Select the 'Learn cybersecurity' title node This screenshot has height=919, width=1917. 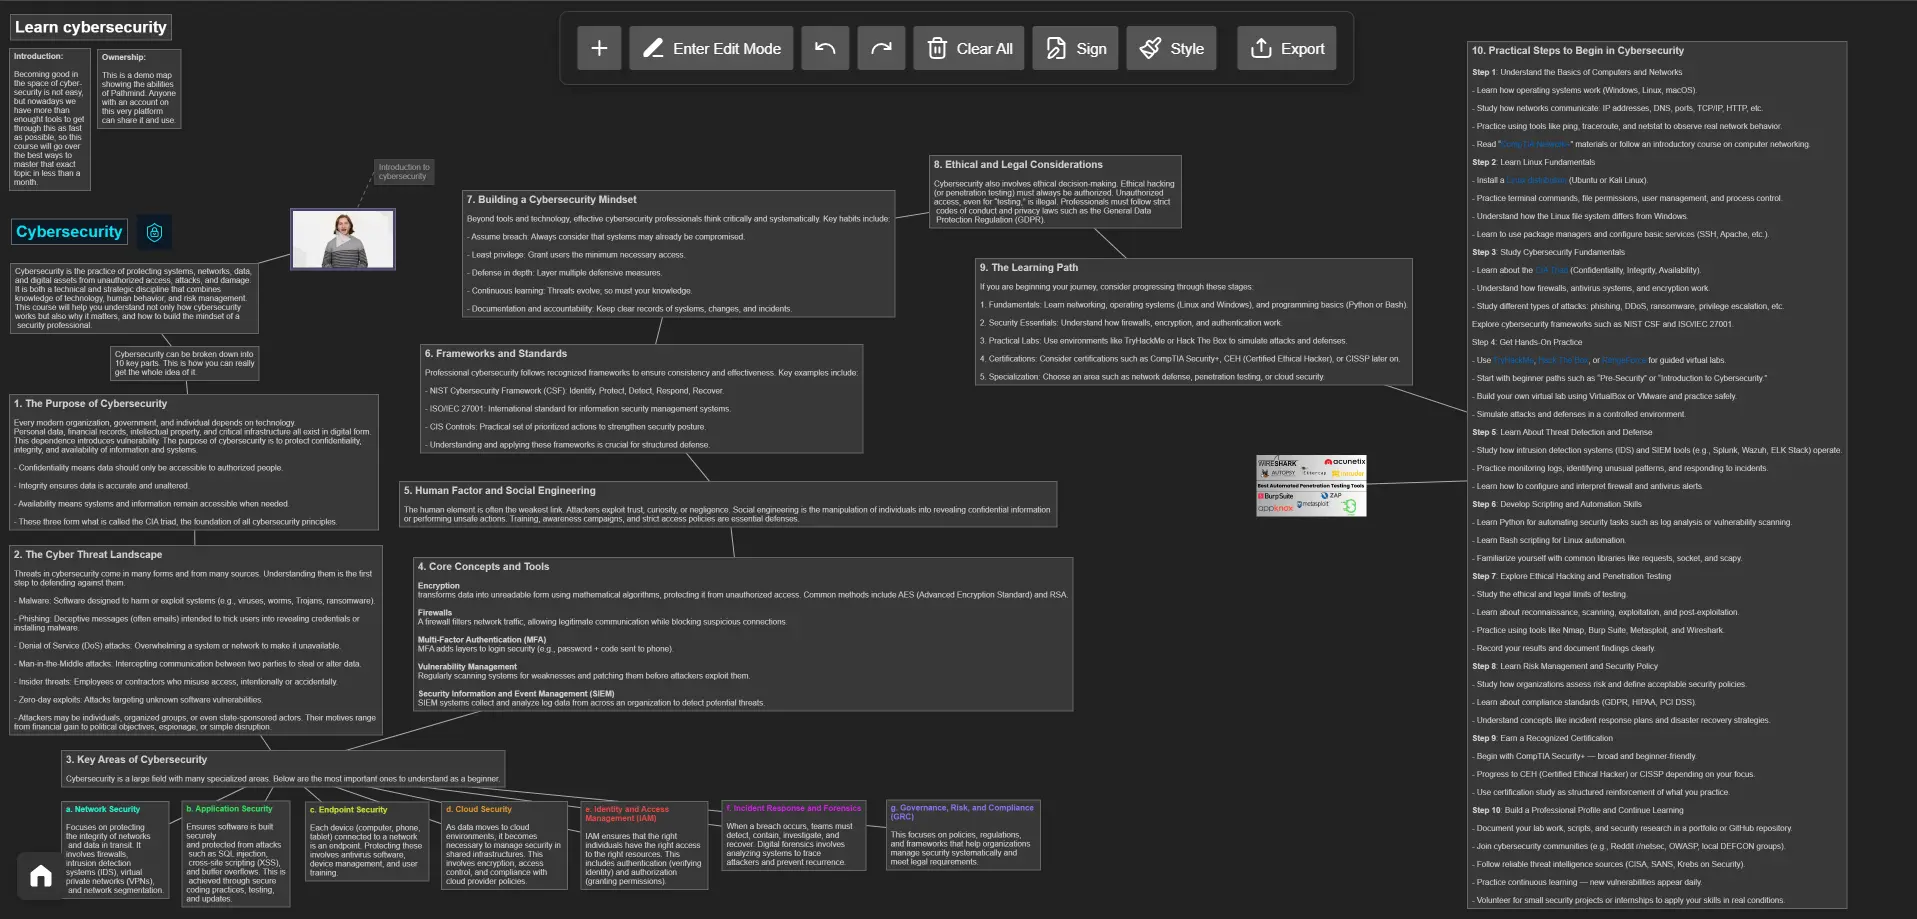pyautogui.click(x=91, y=27)
